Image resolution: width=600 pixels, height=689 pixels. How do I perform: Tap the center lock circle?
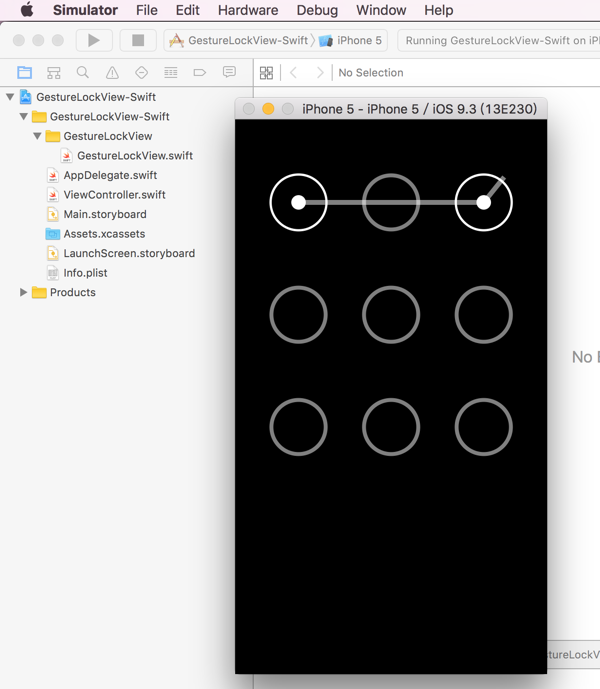tap(391, 315)
